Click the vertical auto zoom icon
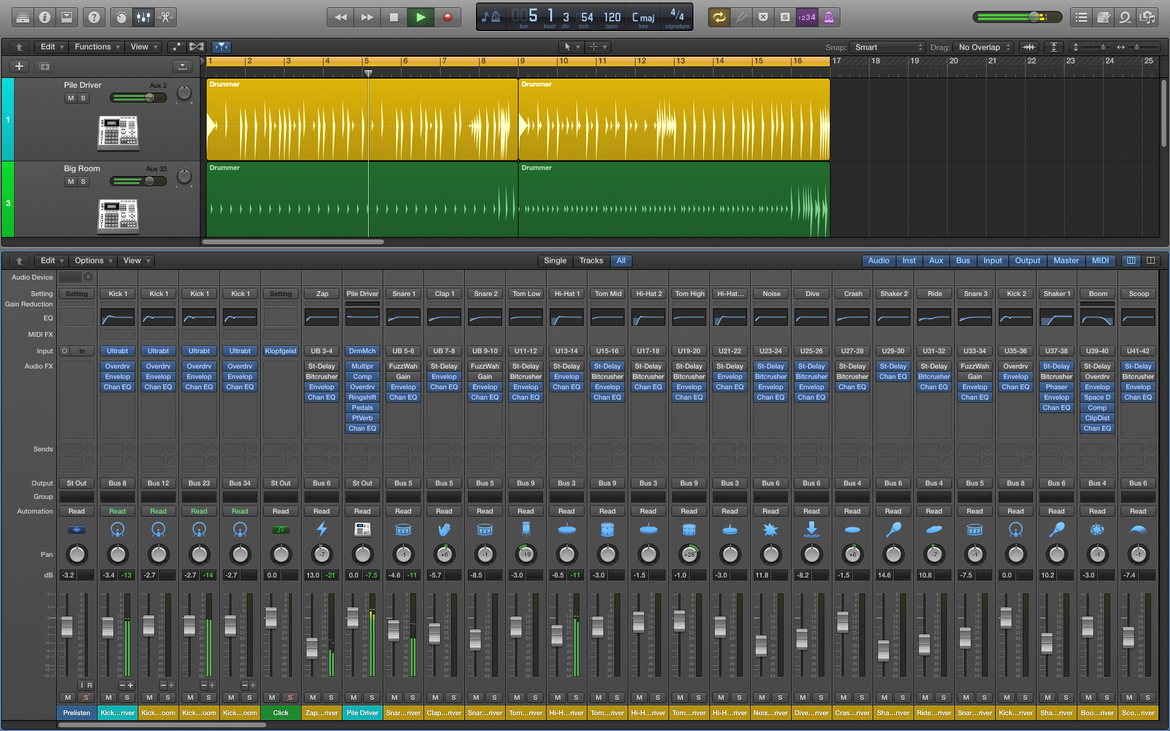The height and width of the screenshot is (731, 1170). [1054, 47]
